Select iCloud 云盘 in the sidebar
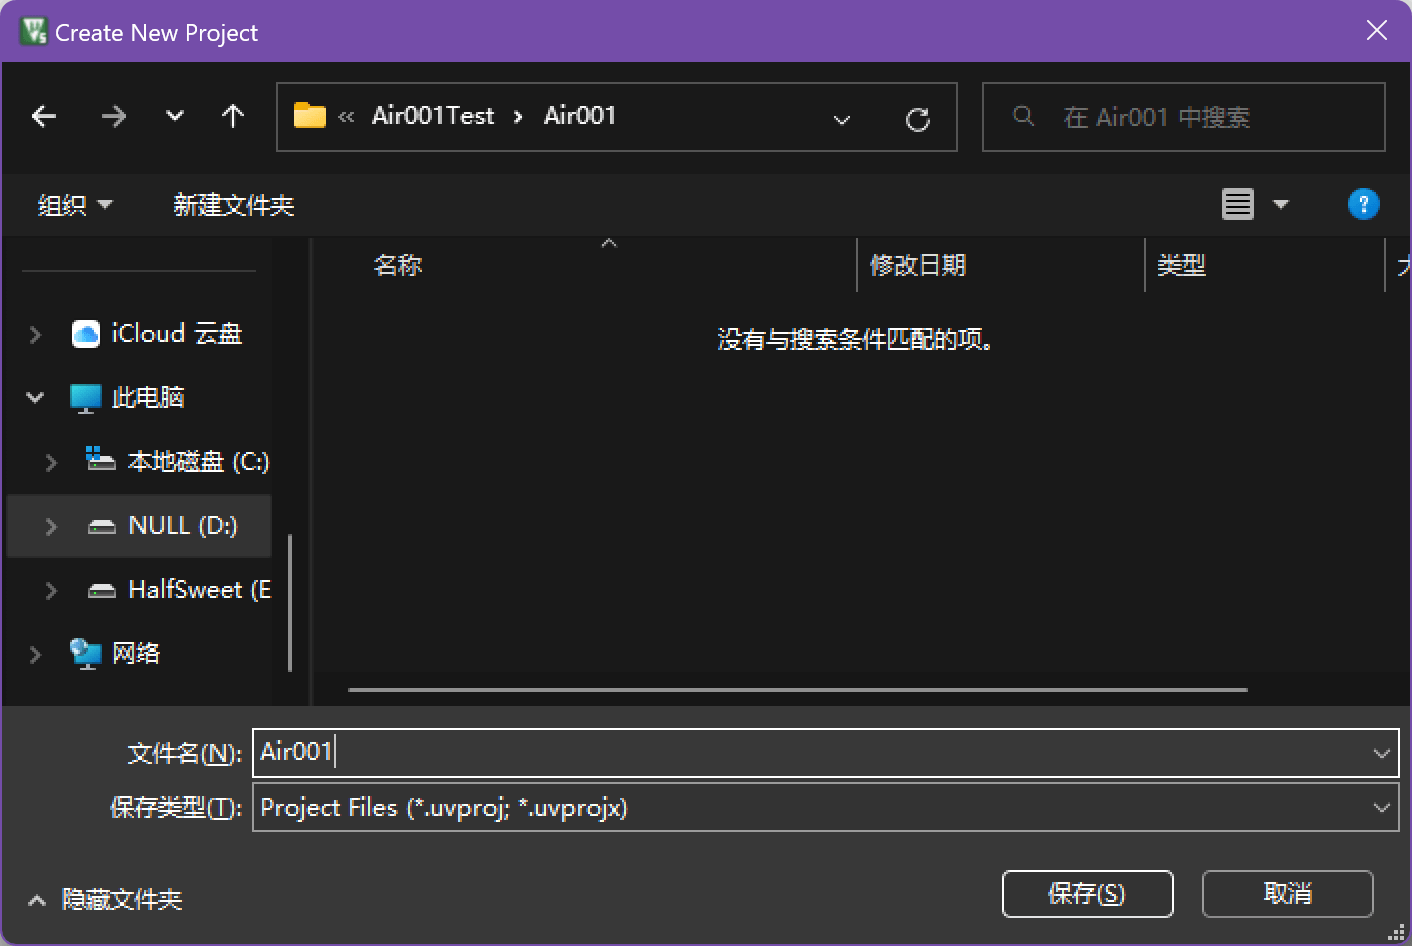The height and width of the screenshot is (946, 1412). point(176,334)
